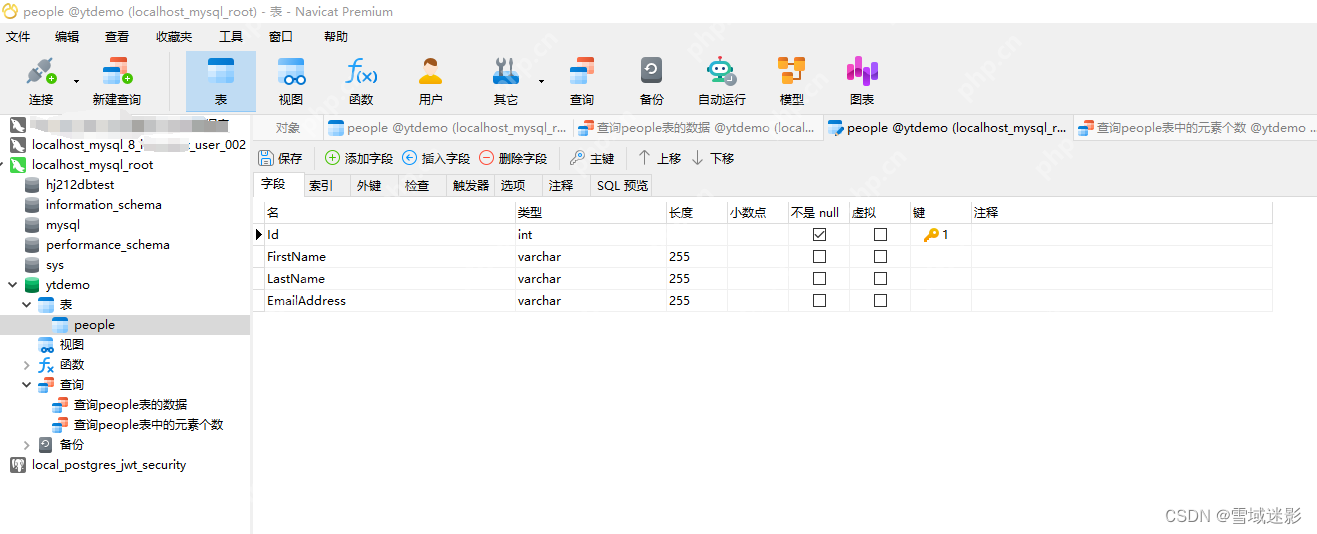The width and height of the screenshot is (1317, 534).
Task: Expand the 备份 (Backups) tree node
Action: click(x=27, y=445)
